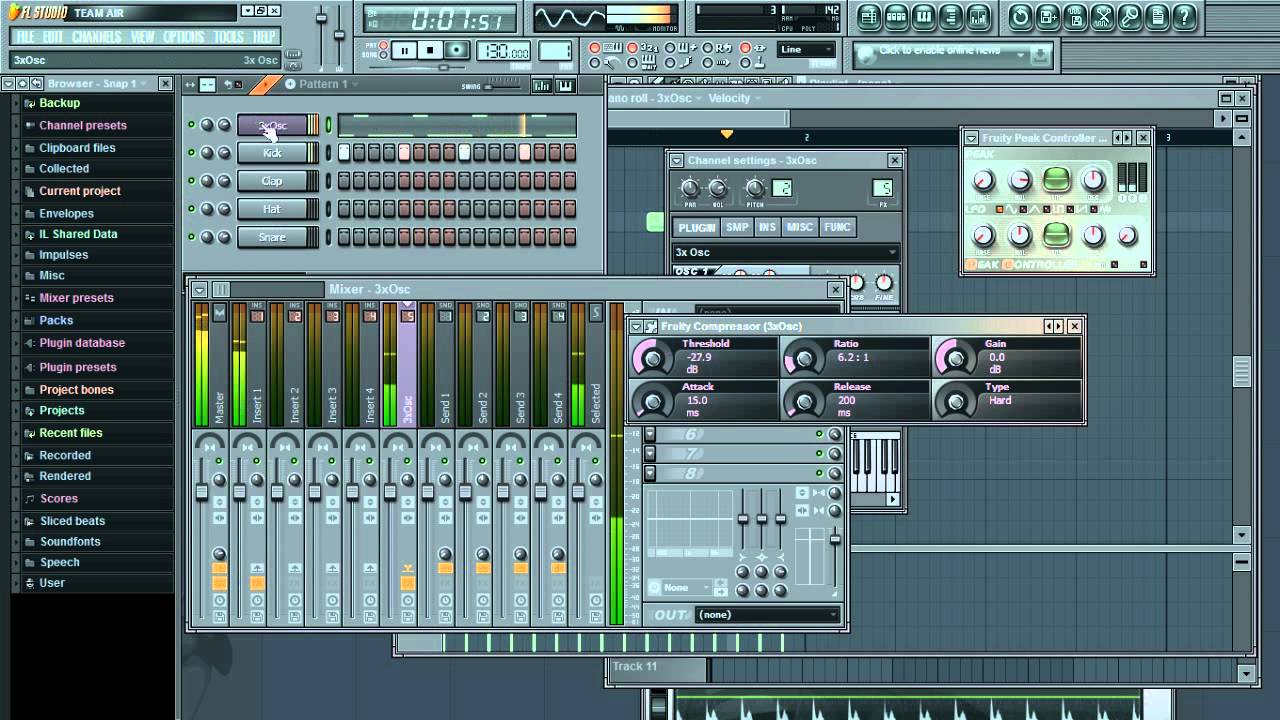The height and width of the screenshot is (720, 1280).
Task: Show the Step Sequencer via its toolbar icon
Action: [897, 16]
